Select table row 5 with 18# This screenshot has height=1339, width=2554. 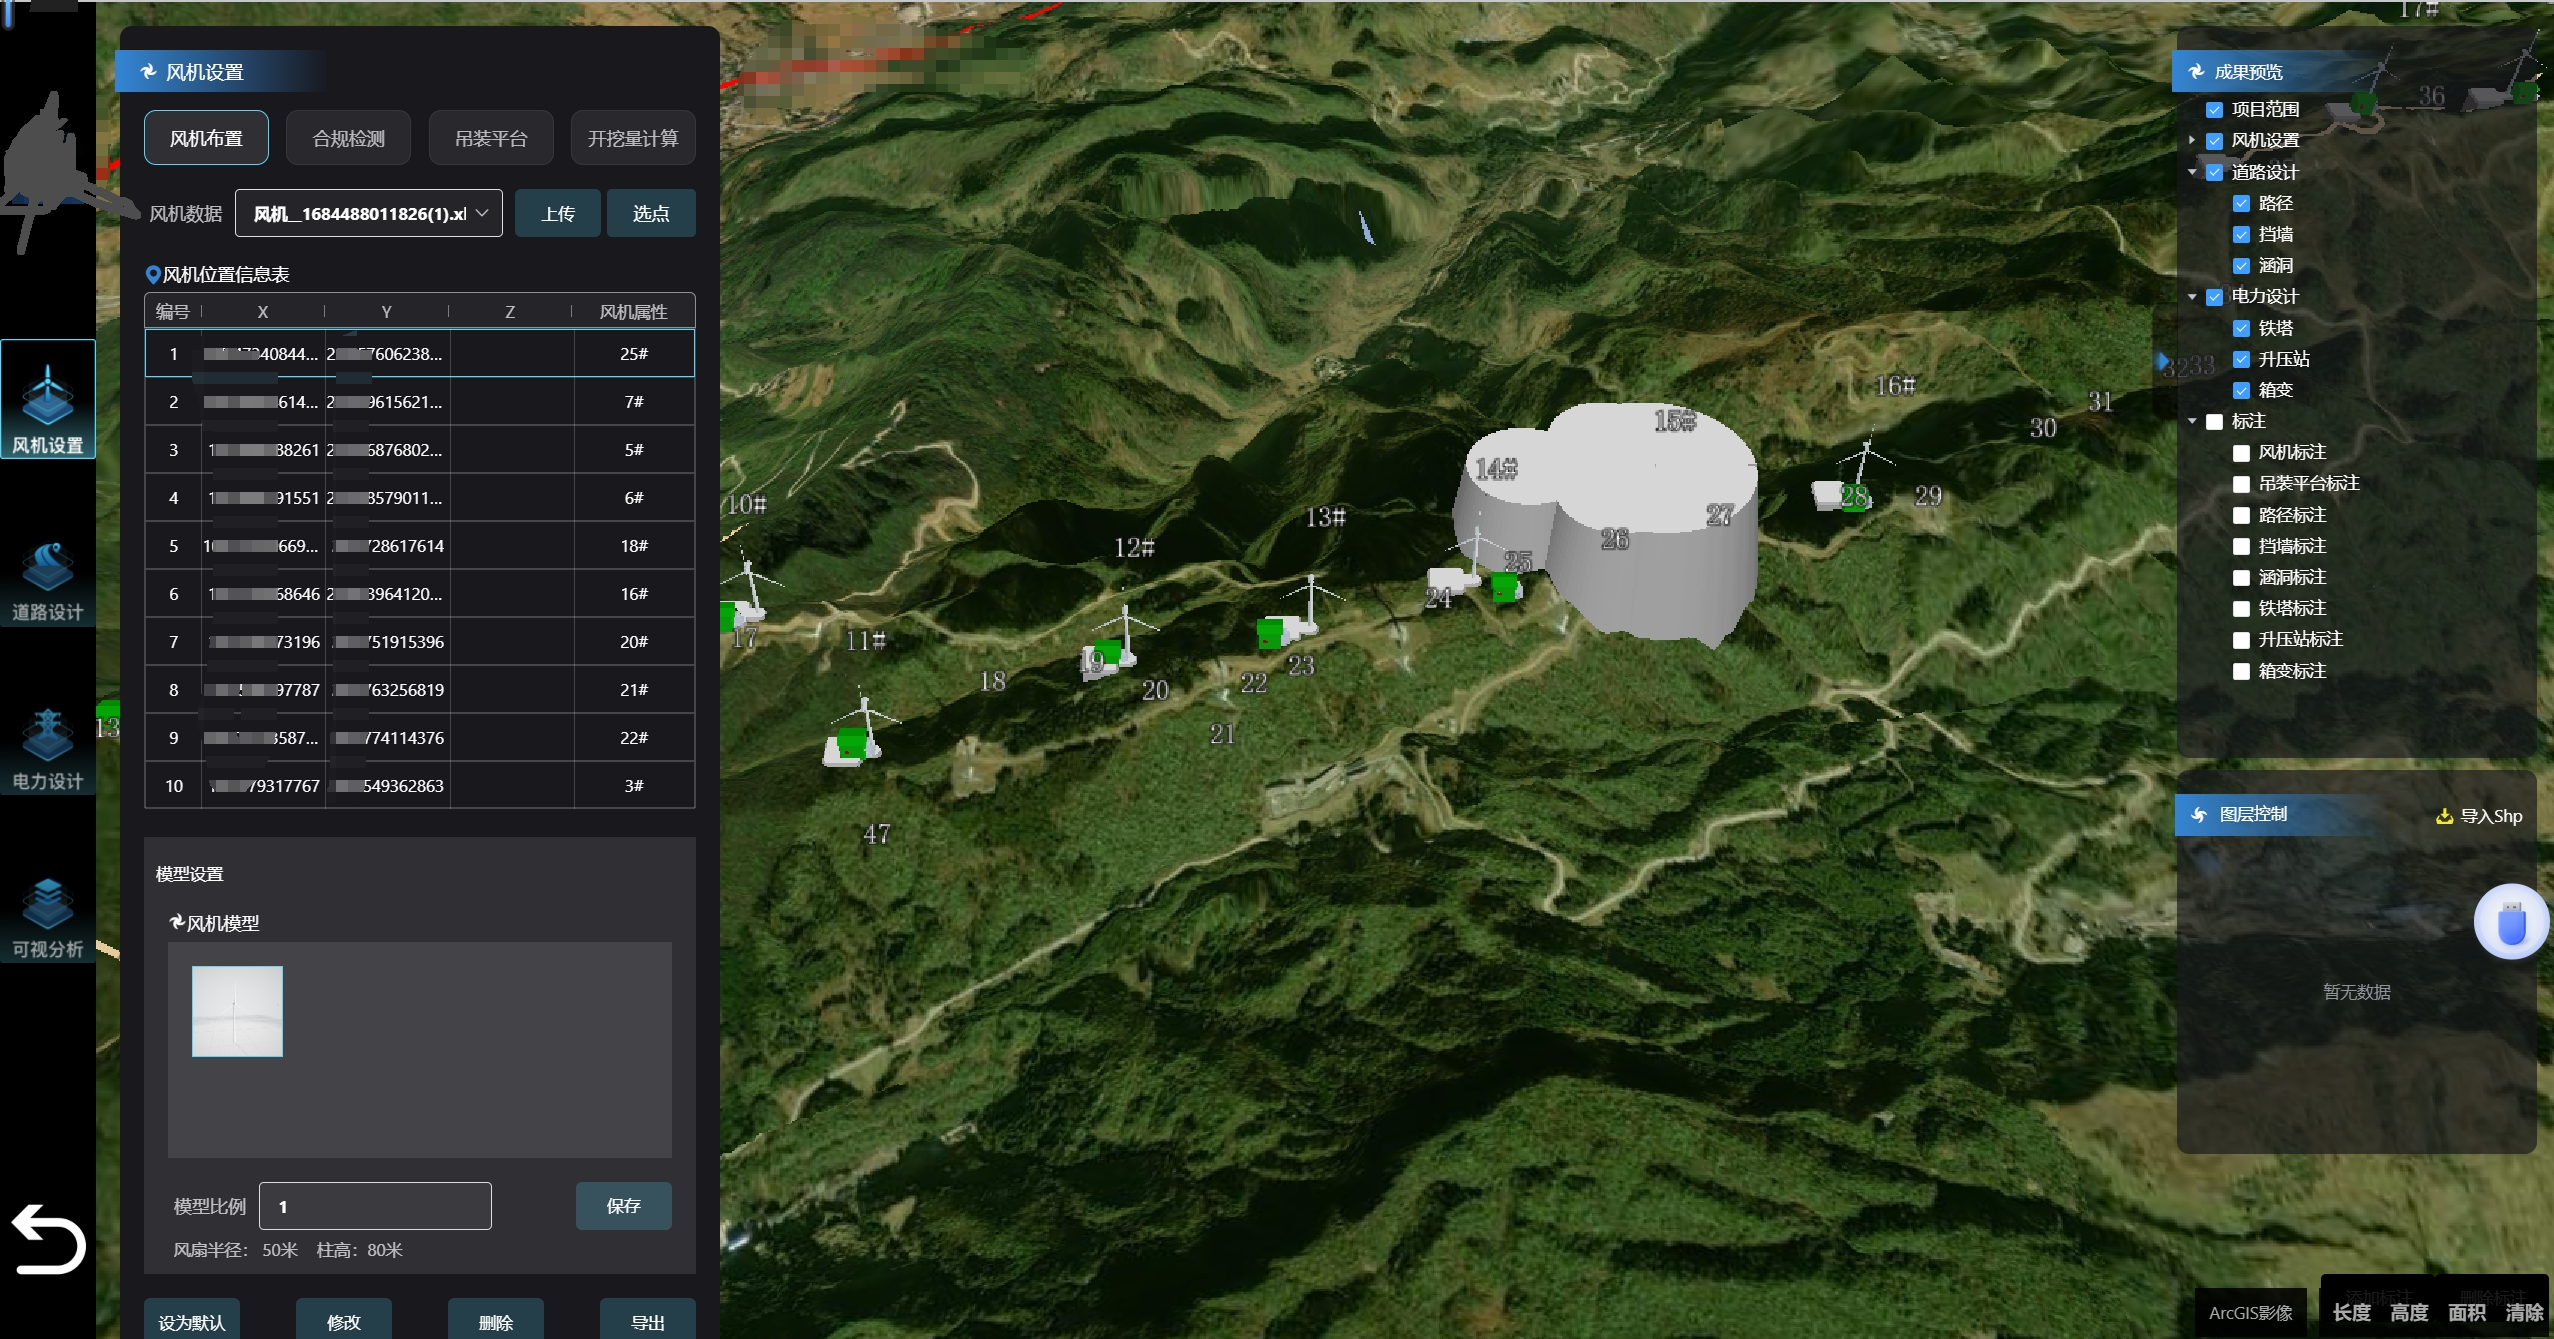pyautogui.click(x=420, y=545)
